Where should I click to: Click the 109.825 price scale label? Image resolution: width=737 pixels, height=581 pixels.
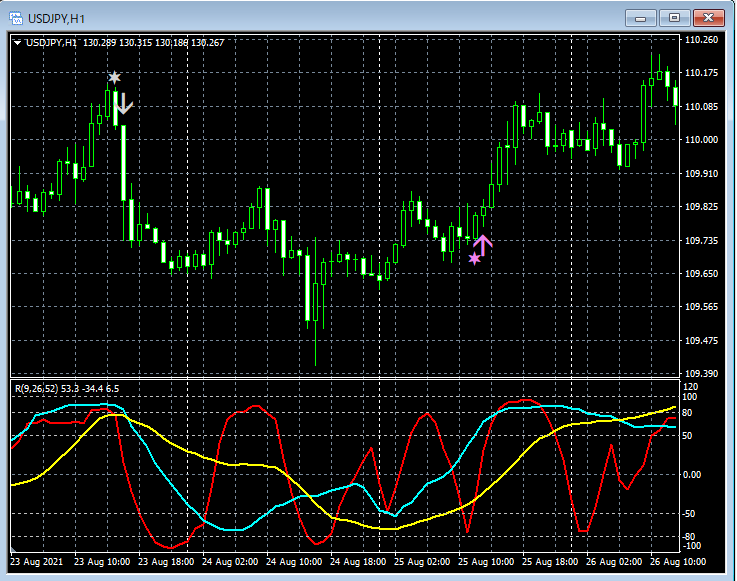[701, 207]
